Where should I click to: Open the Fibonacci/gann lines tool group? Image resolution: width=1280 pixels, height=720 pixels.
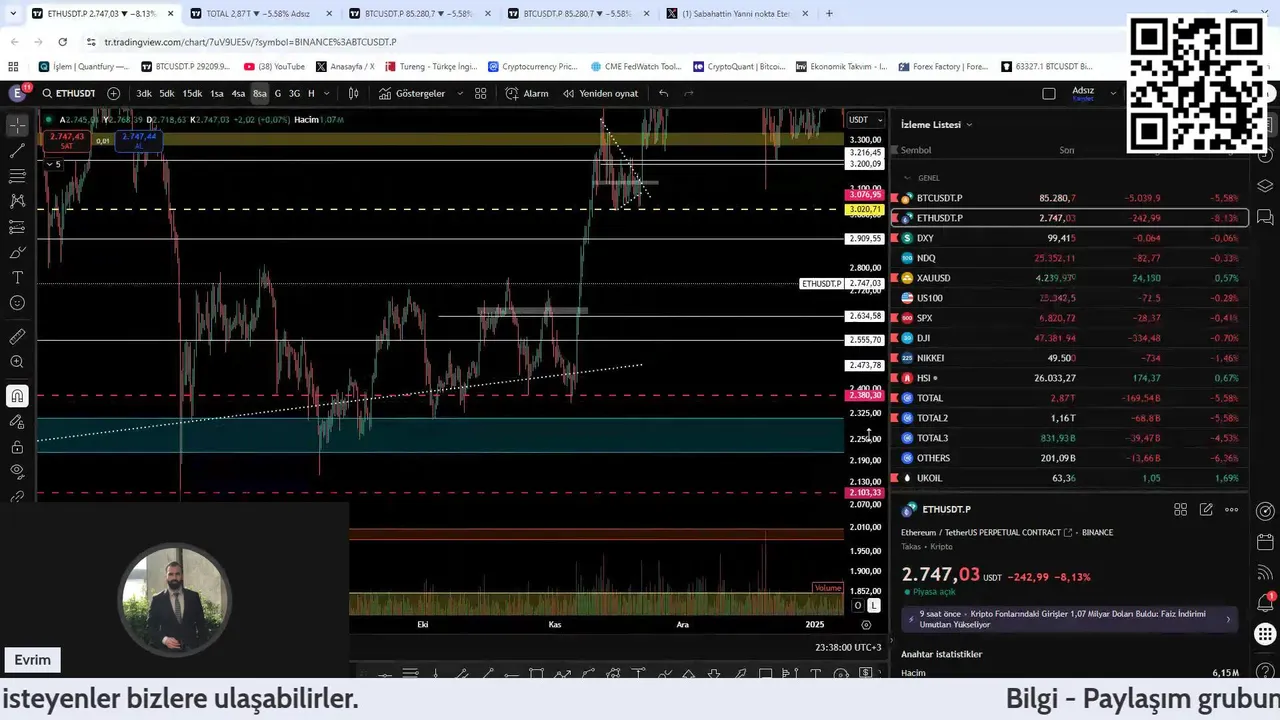pos(17,176)
